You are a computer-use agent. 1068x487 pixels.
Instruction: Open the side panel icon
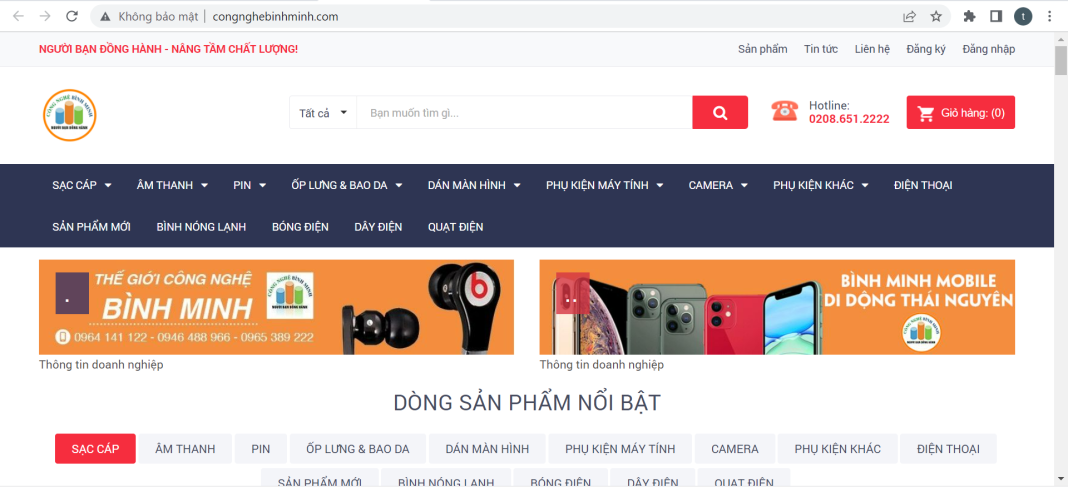(x=996, y=16)
